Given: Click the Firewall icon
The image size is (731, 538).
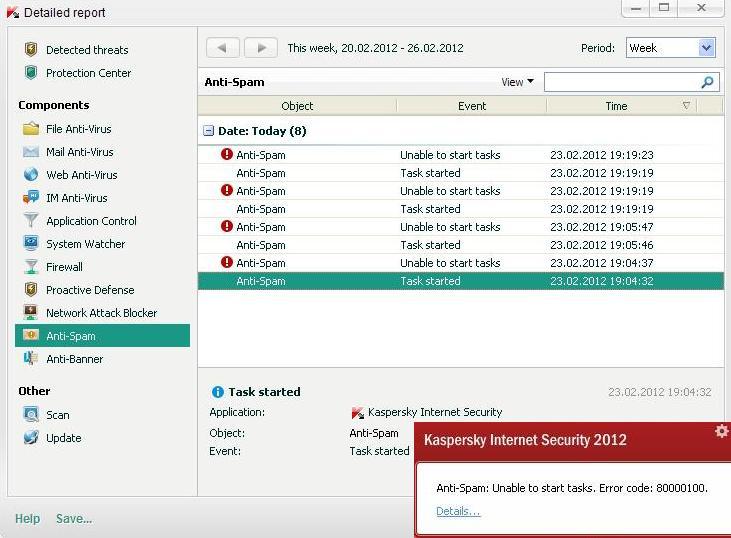Looking at the screenshot, I should click(x=31, y=266).
